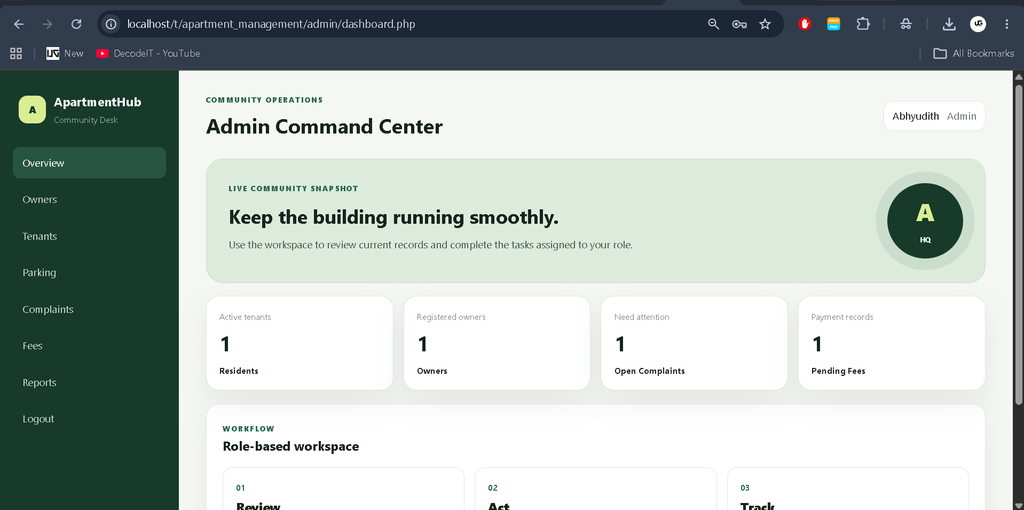This screenshot has height=510, width=1024.
Task: Click the browser forward arrow
Action: (x=47, y=24)
